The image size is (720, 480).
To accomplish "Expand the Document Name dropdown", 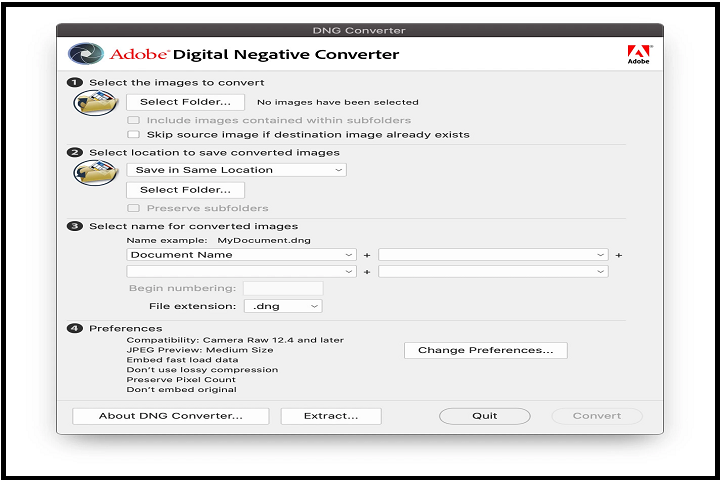I will pyautogui.click(x=241, y=255).
